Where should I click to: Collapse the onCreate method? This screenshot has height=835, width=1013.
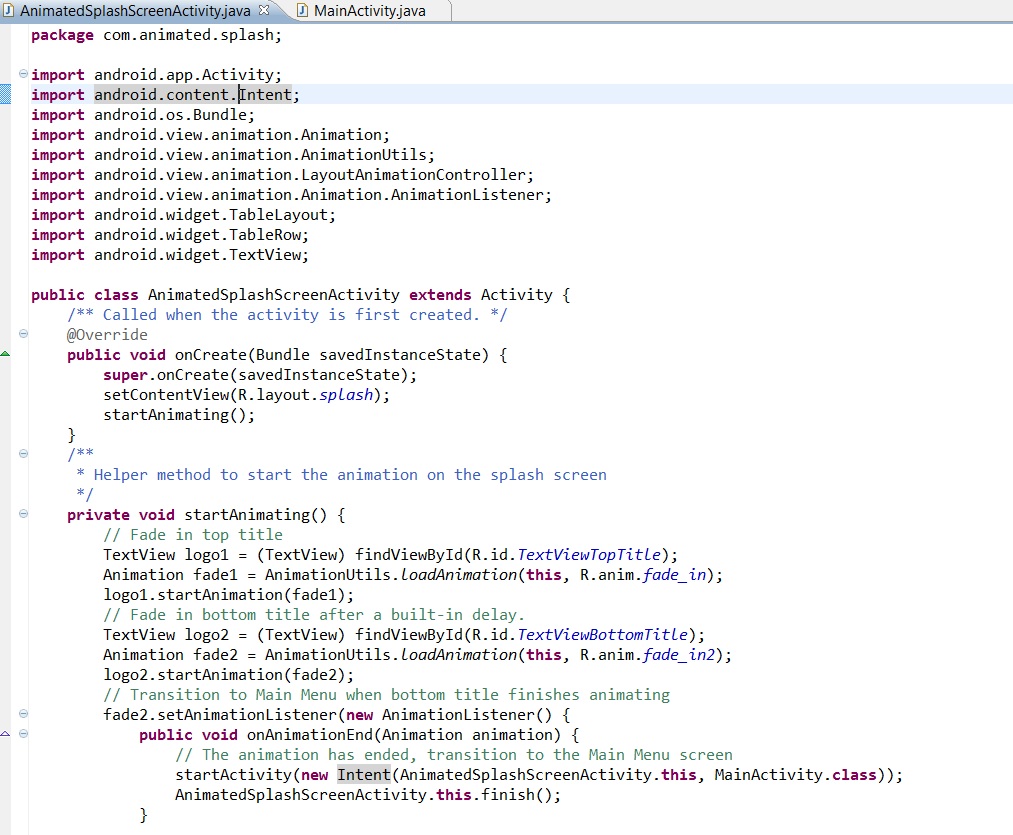22,334
